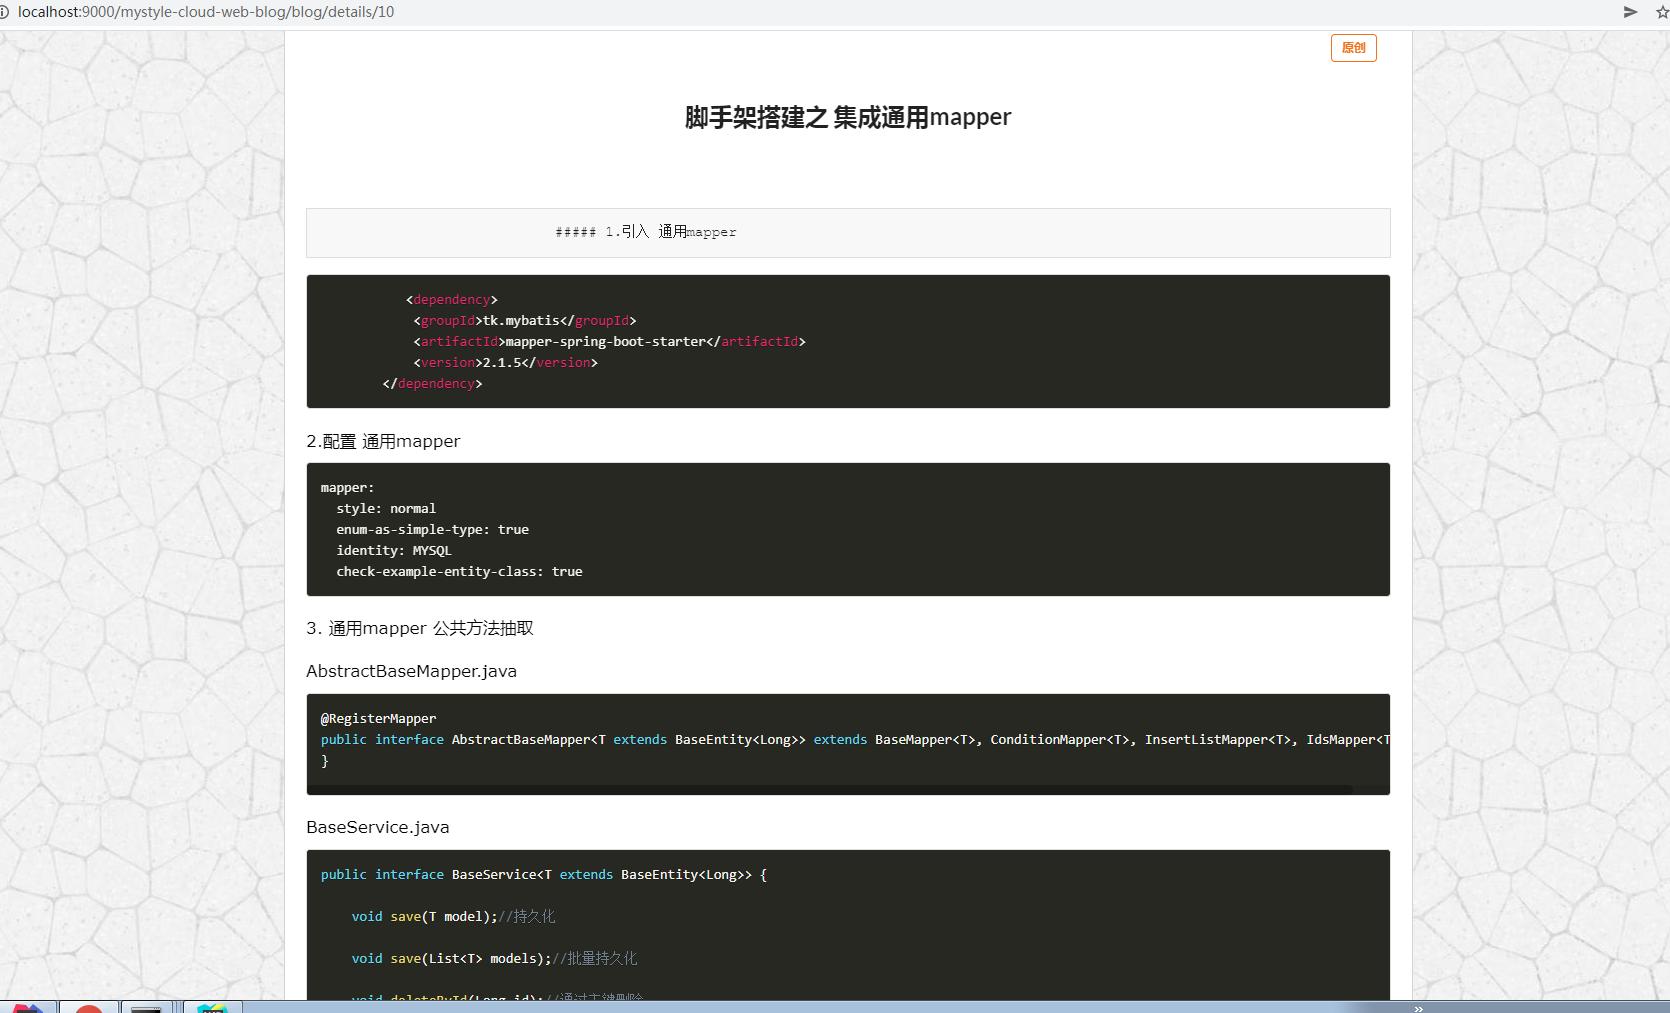The width and height of the screenshot is (1670, 1013).
Task: Click the BaseService.java heading text
Action: pyautogui.click(x=377, y=827)
